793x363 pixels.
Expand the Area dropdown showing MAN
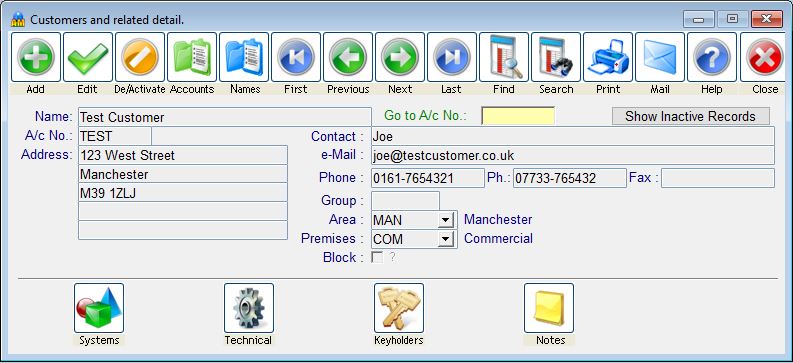click(445, 220)
